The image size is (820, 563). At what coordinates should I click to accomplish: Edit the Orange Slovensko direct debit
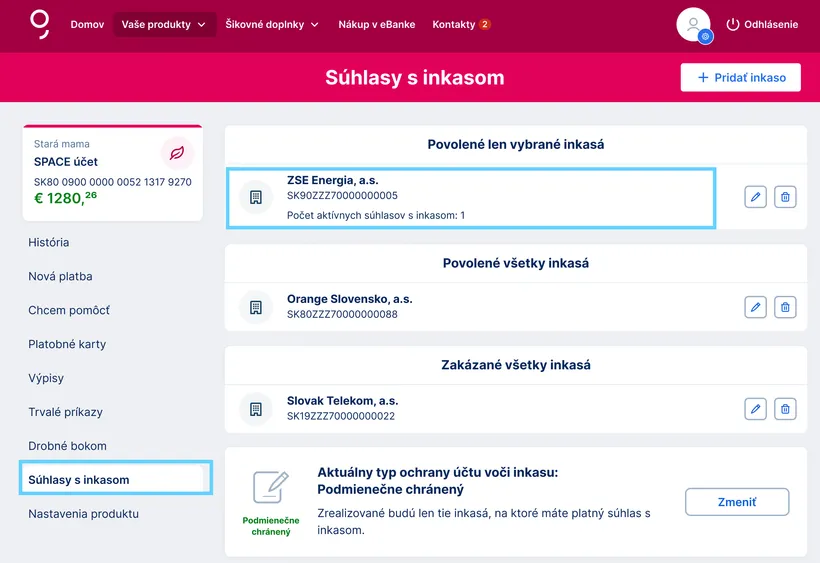(756, 307)
